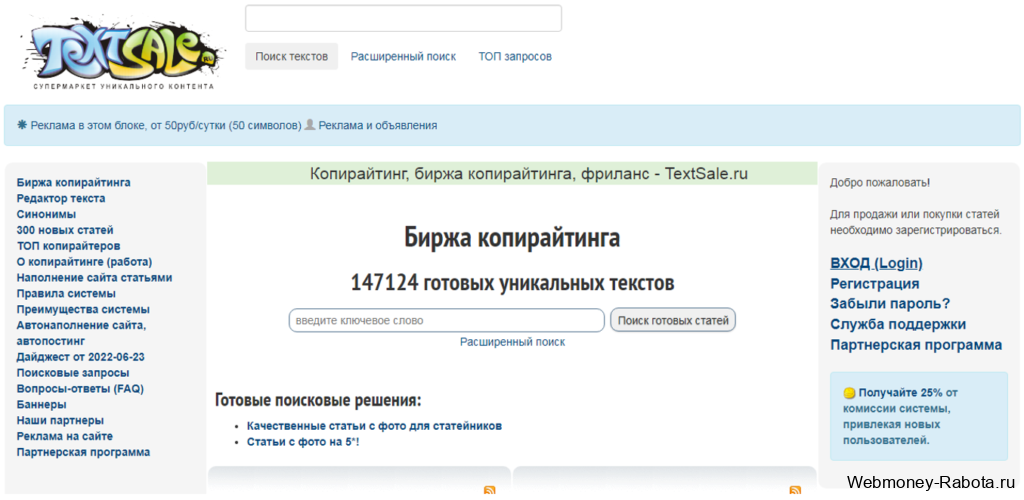The height and width of the screenshot is (500, 1024).
Task: Open Регистрация link
Action: (x=874, y=284)
